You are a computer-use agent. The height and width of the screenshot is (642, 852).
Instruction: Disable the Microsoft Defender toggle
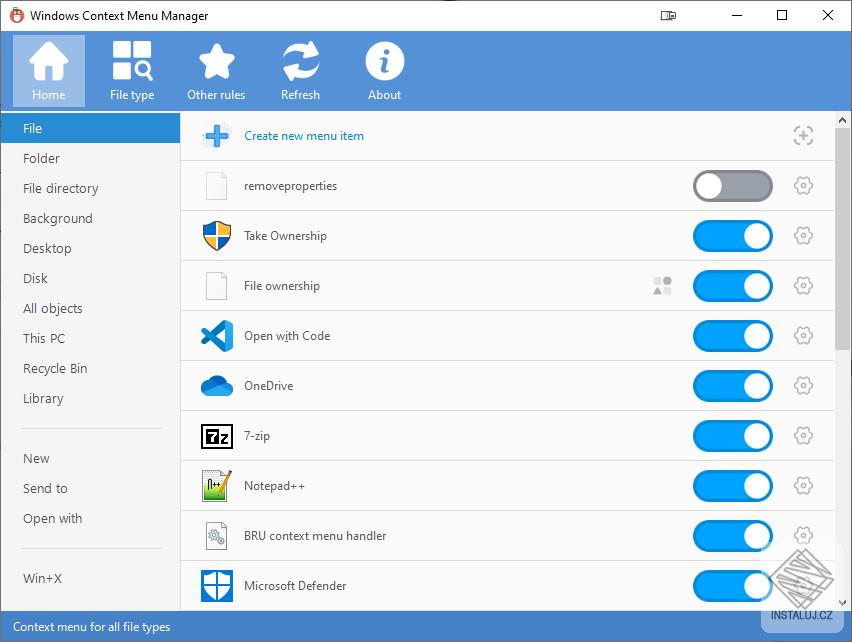point(732,586)
